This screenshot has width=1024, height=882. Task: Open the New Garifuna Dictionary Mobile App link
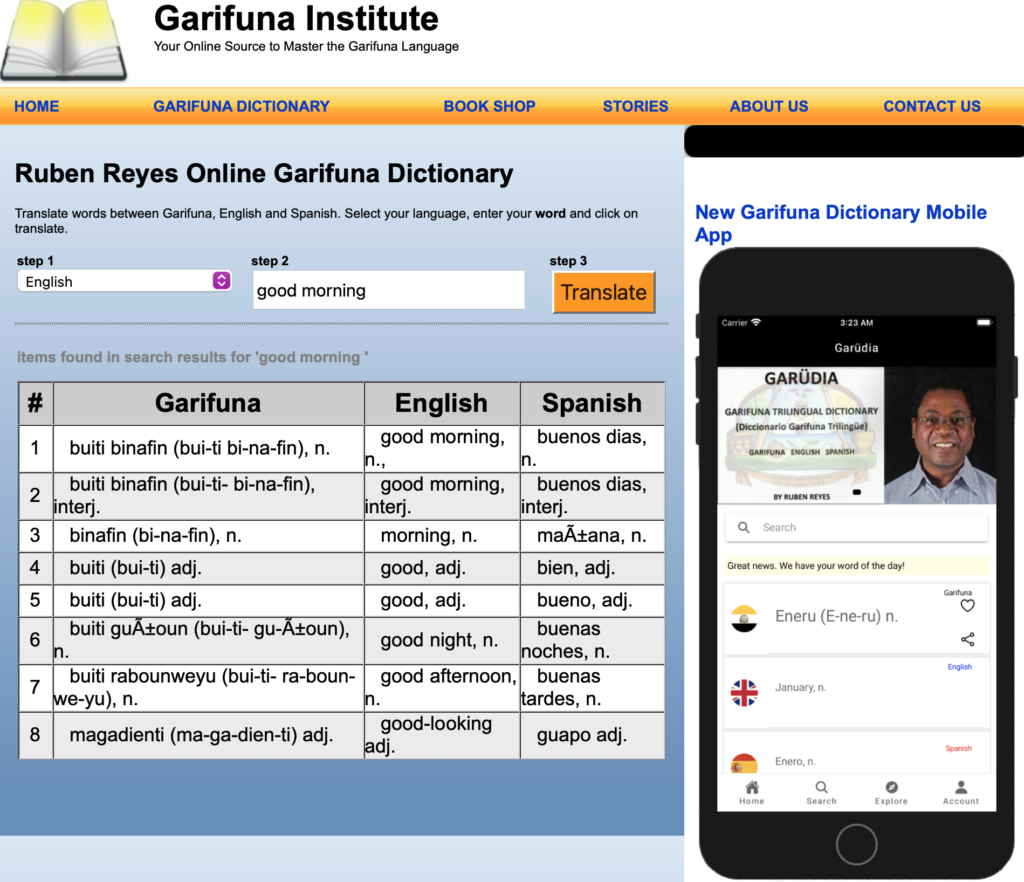840,223
